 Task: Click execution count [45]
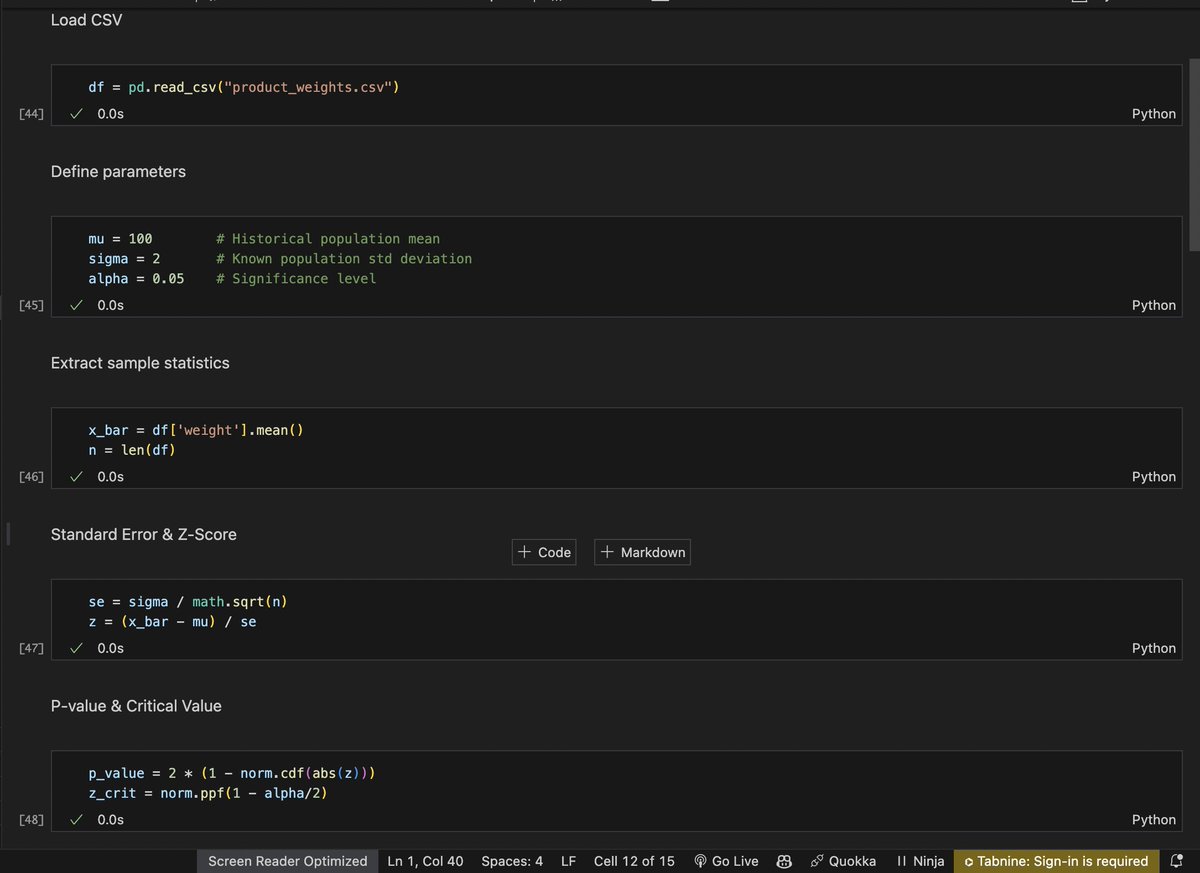point(31,305)
